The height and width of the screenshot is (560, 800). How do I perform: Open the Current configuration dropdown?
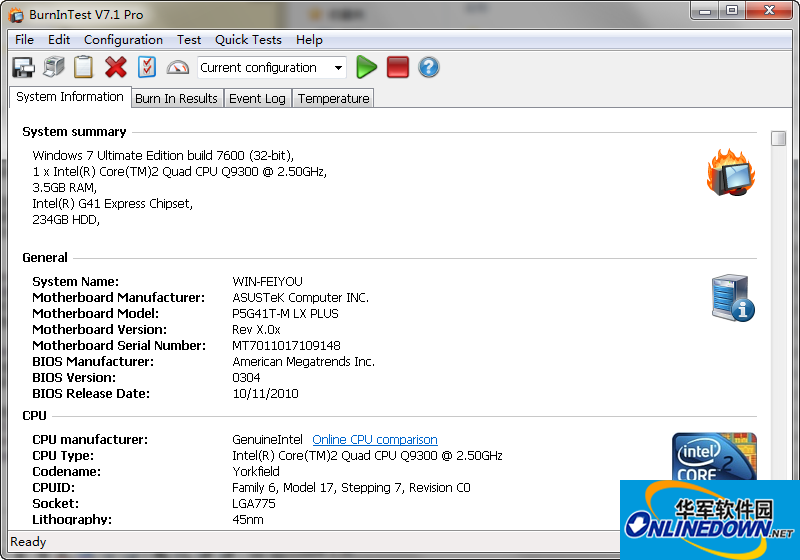click(272, 67)
